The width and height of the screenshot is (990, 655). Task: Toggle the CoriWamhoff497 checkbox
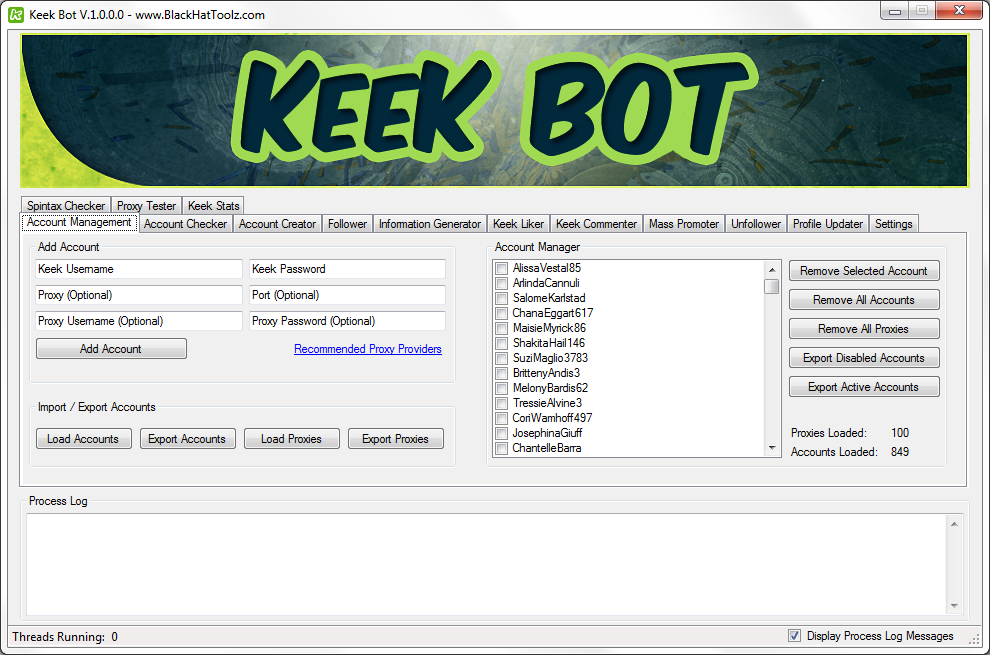point(501,418)
